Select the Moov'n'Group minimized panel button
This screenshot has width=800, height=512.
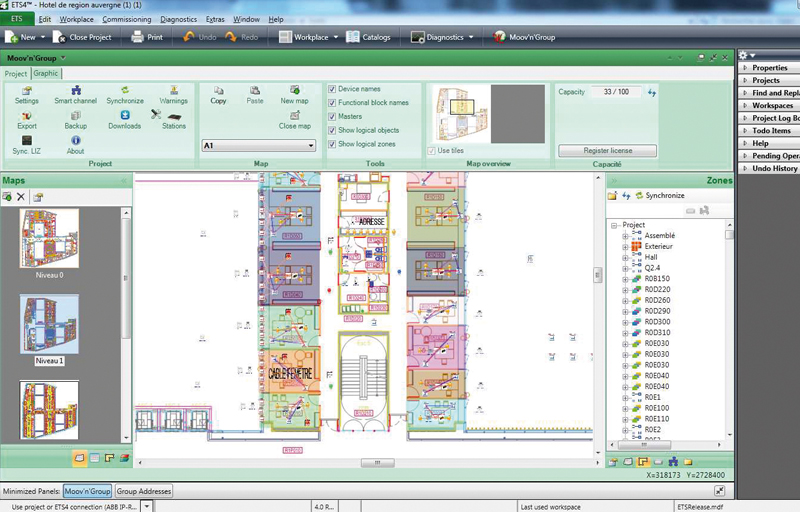tap(87, 491)
